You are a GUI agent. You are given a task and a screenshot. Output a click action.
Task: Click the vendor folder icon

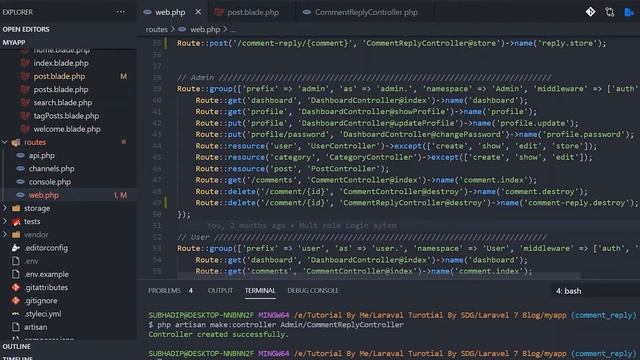point(16,235)
